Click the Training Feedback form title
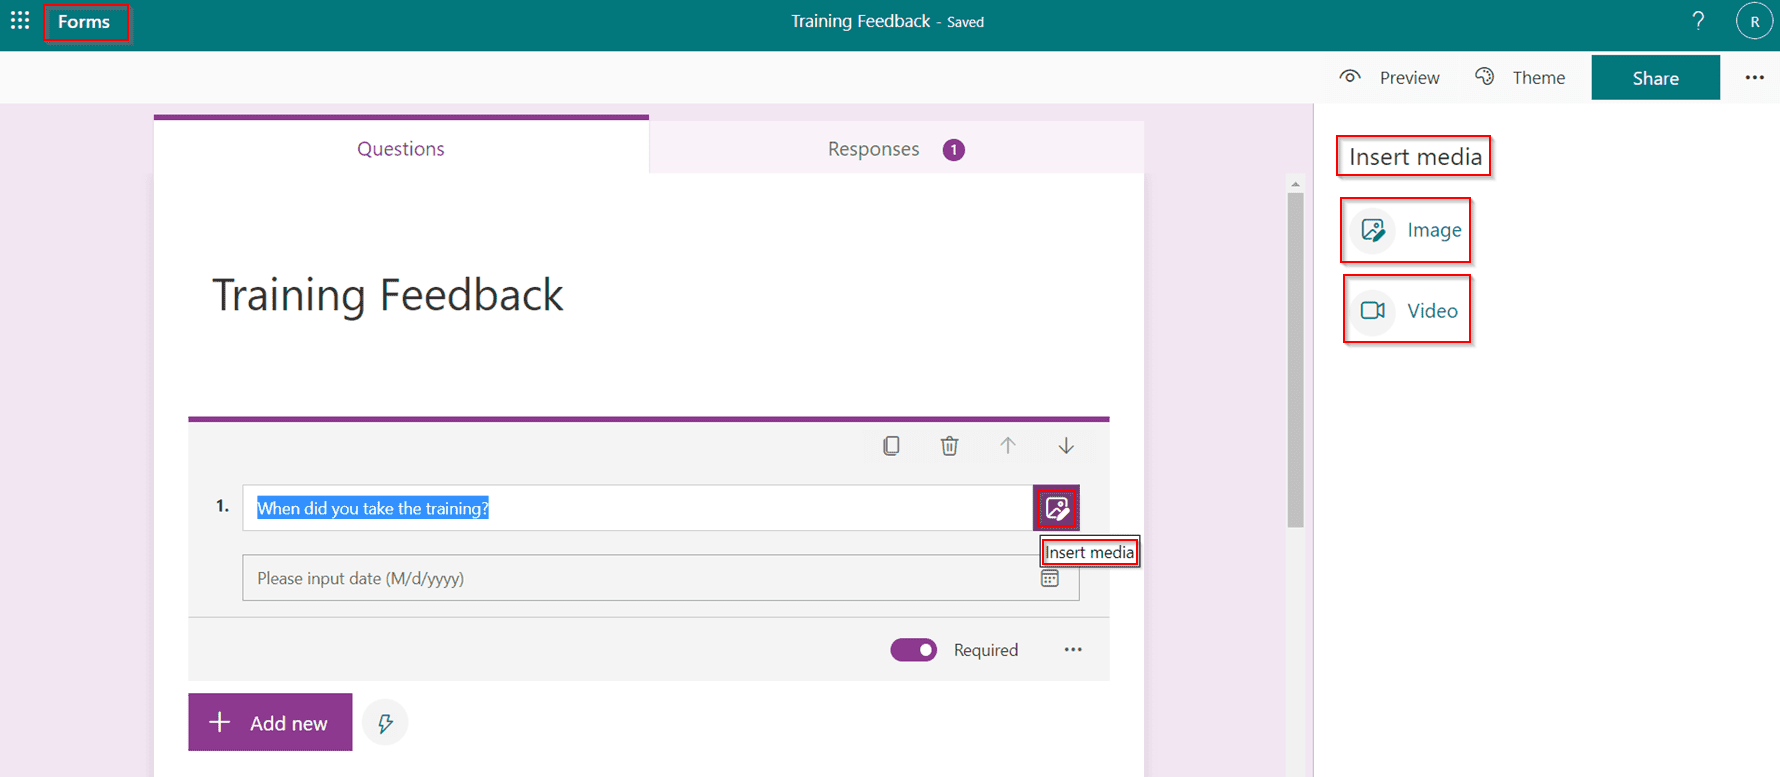1780x777 pixels. [388, 295]
